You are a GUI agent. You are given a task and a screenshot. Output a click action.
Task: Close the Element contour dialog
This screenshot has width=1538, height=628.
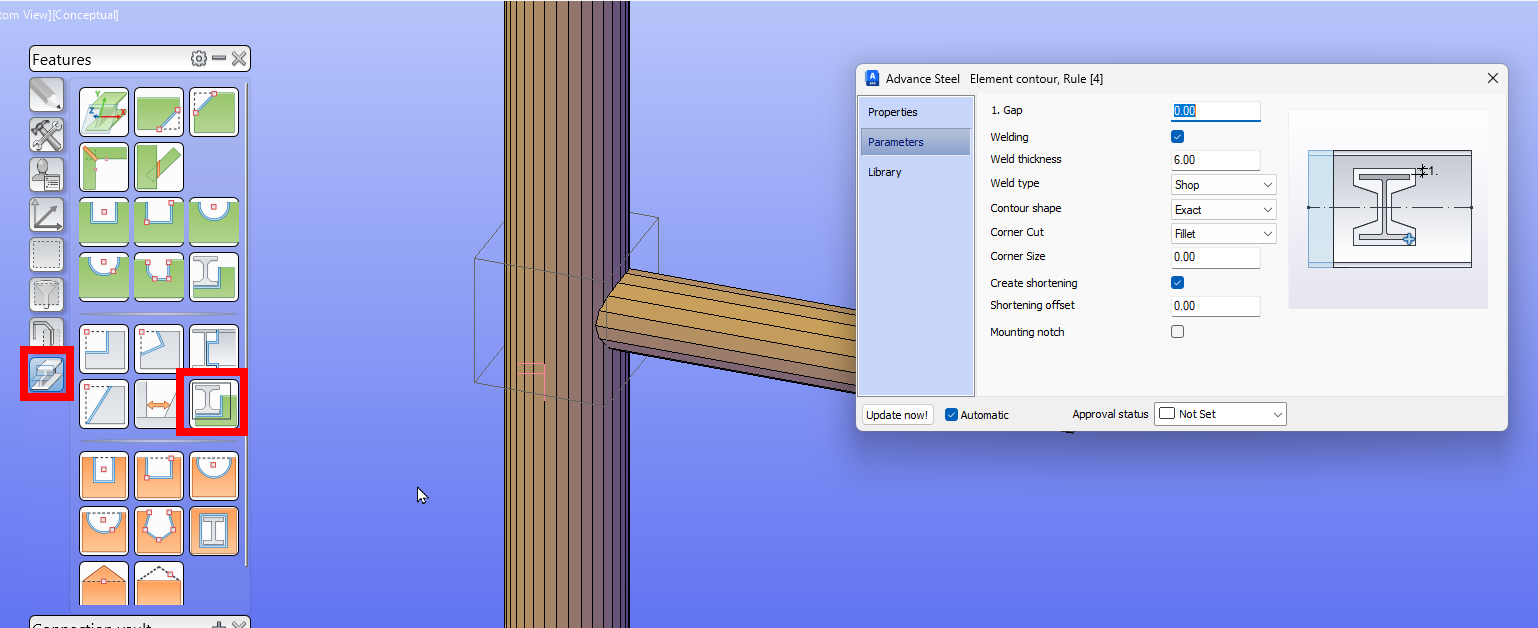point(1493,78)
